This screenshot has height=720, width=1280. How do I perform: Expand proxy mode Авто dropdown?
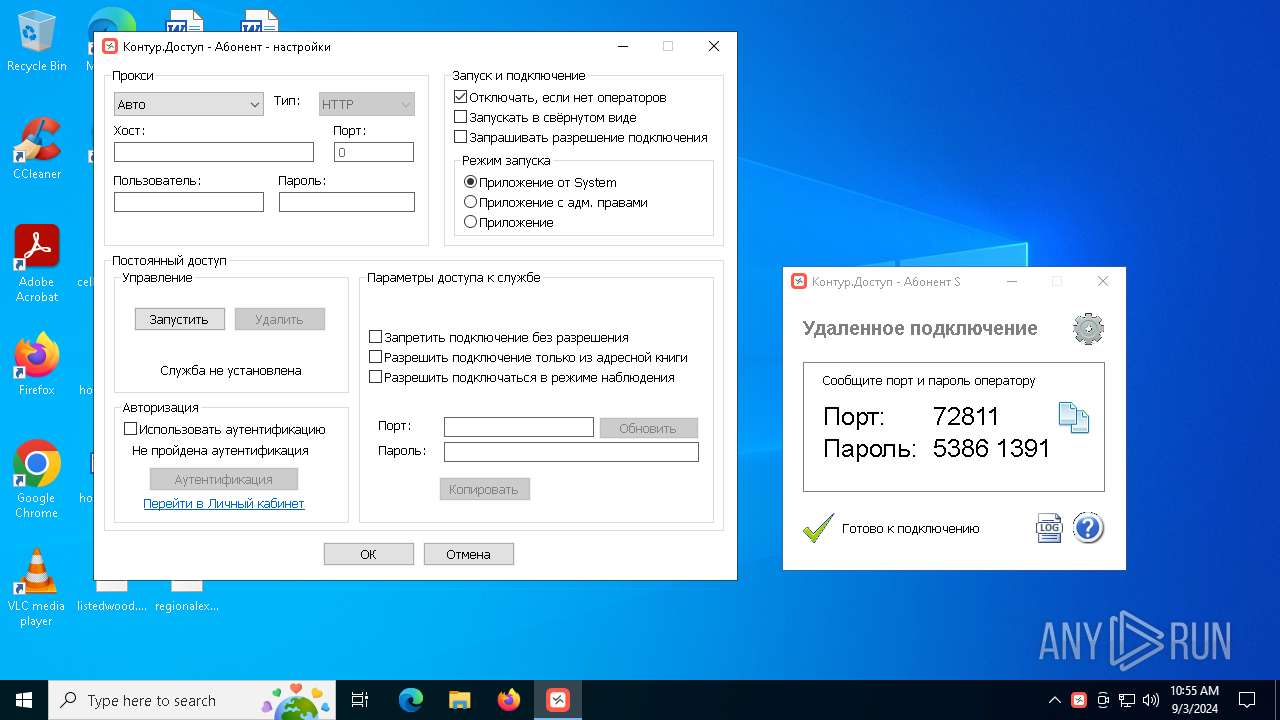click(x=189, y=104)
